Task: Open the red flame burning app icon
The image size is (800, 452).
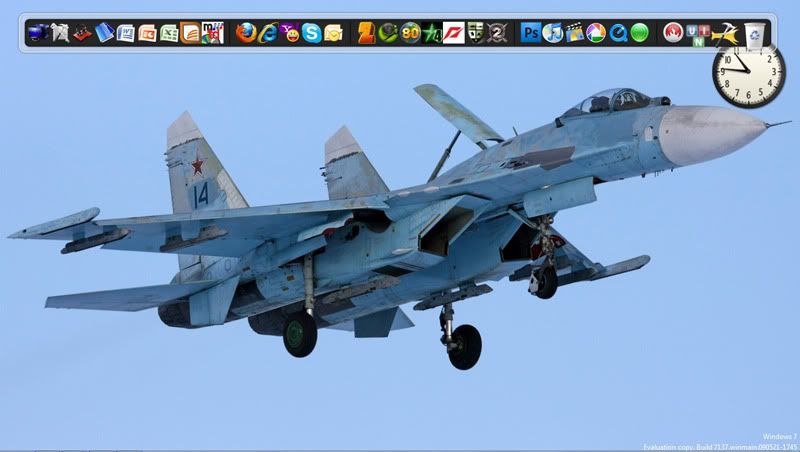Action: [x=673, y=33]
